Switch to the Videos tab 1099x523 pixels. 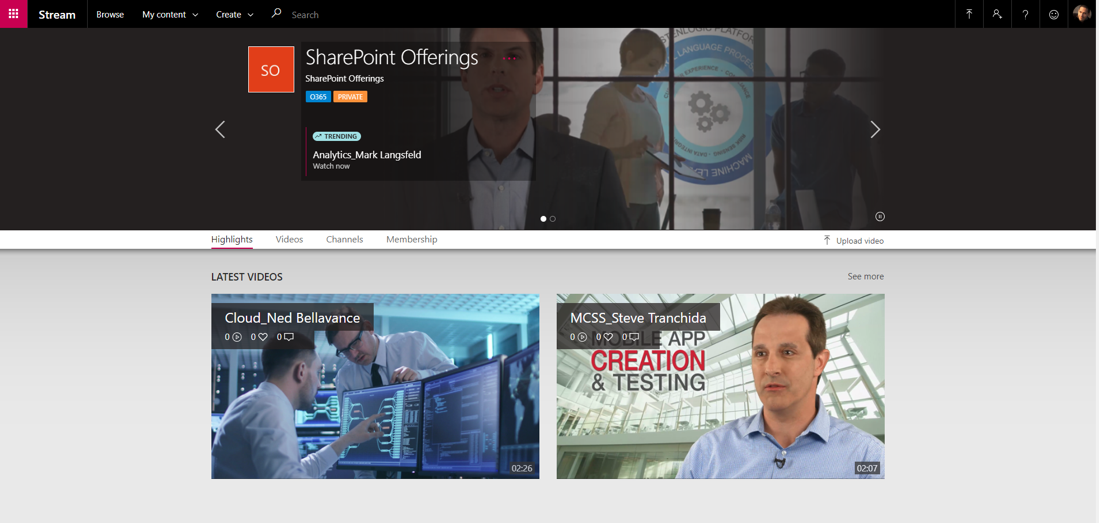coord(289,240)
